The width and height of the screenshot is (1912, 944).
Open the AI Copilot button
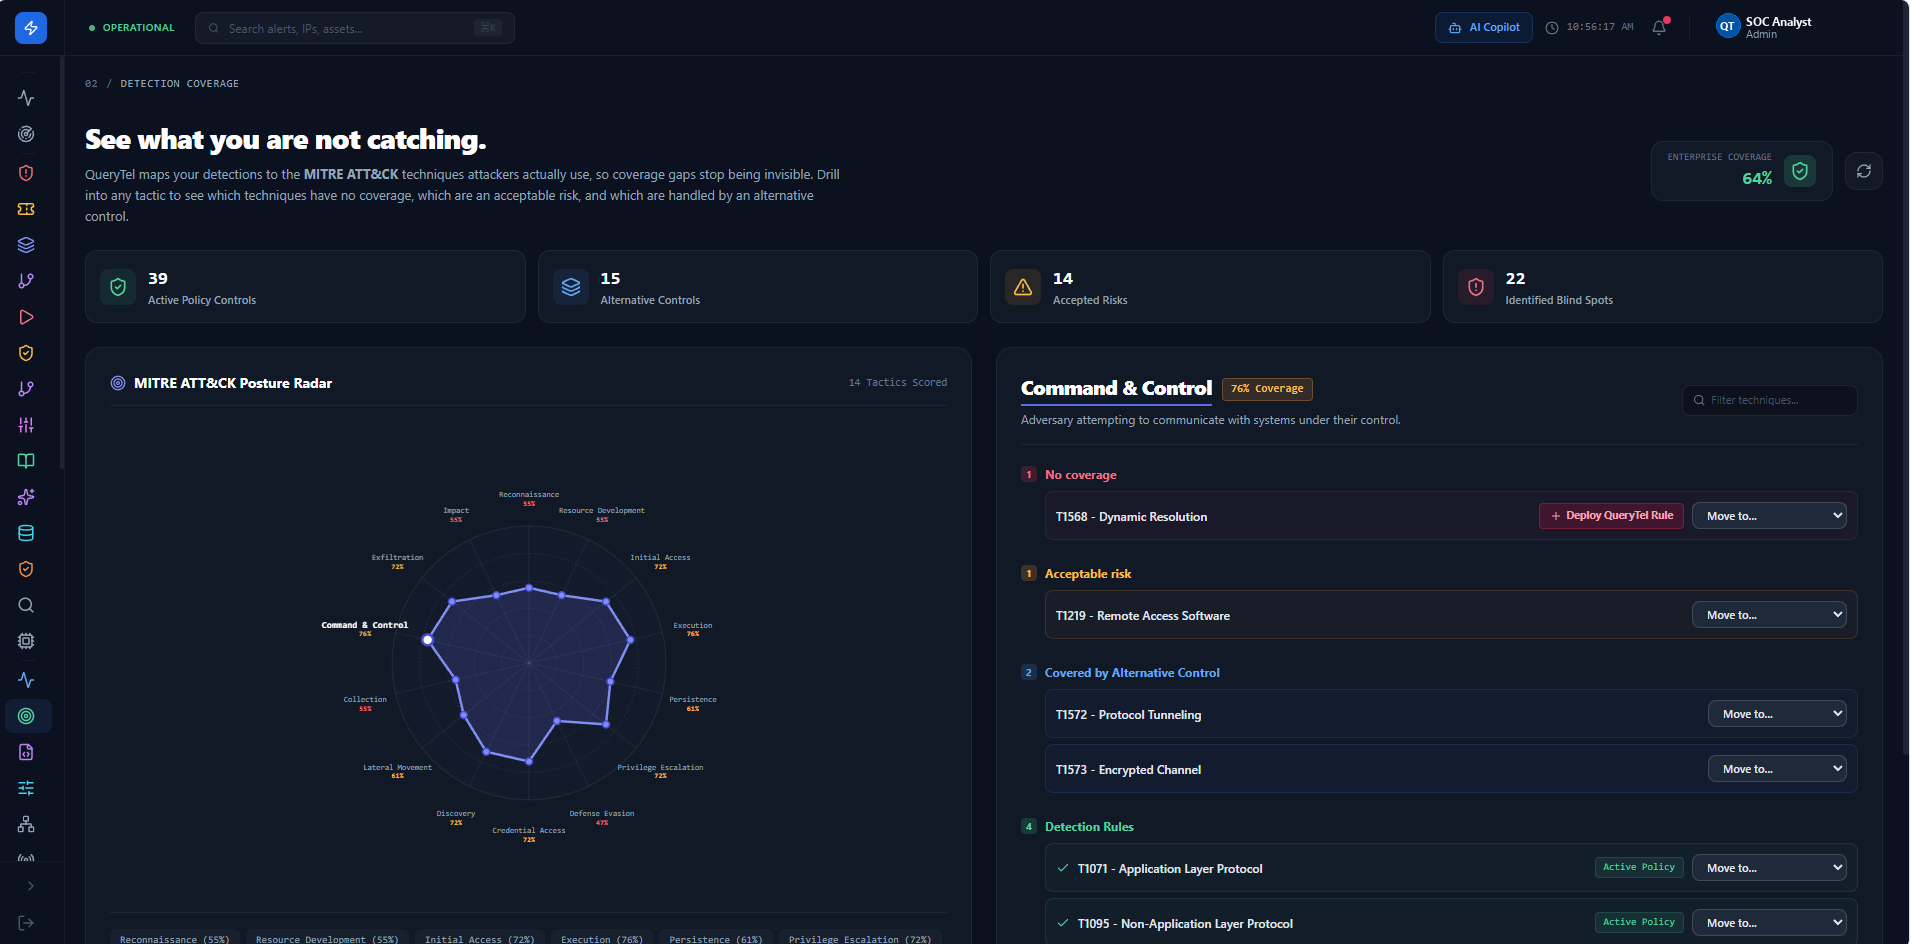(1484, 28)
